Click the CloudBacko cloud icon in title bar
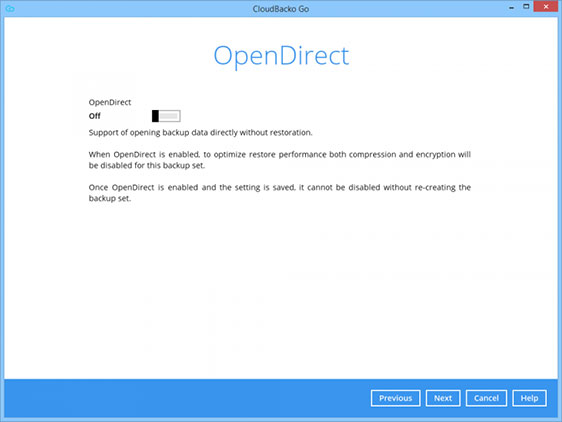Viewport: 562px width, 422px height. pos(10,9)
